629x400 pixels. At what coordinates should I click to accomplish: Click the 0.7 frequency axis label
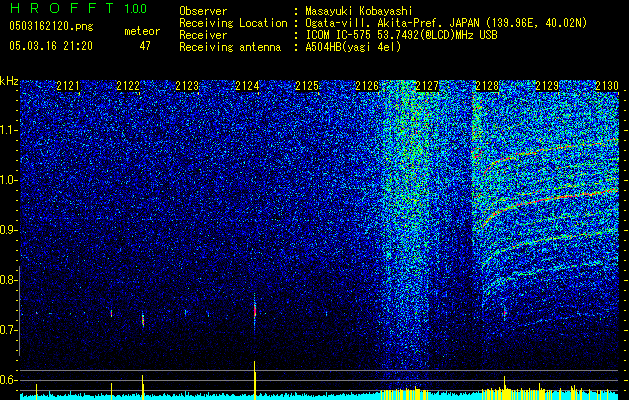[x=9, y=330]
